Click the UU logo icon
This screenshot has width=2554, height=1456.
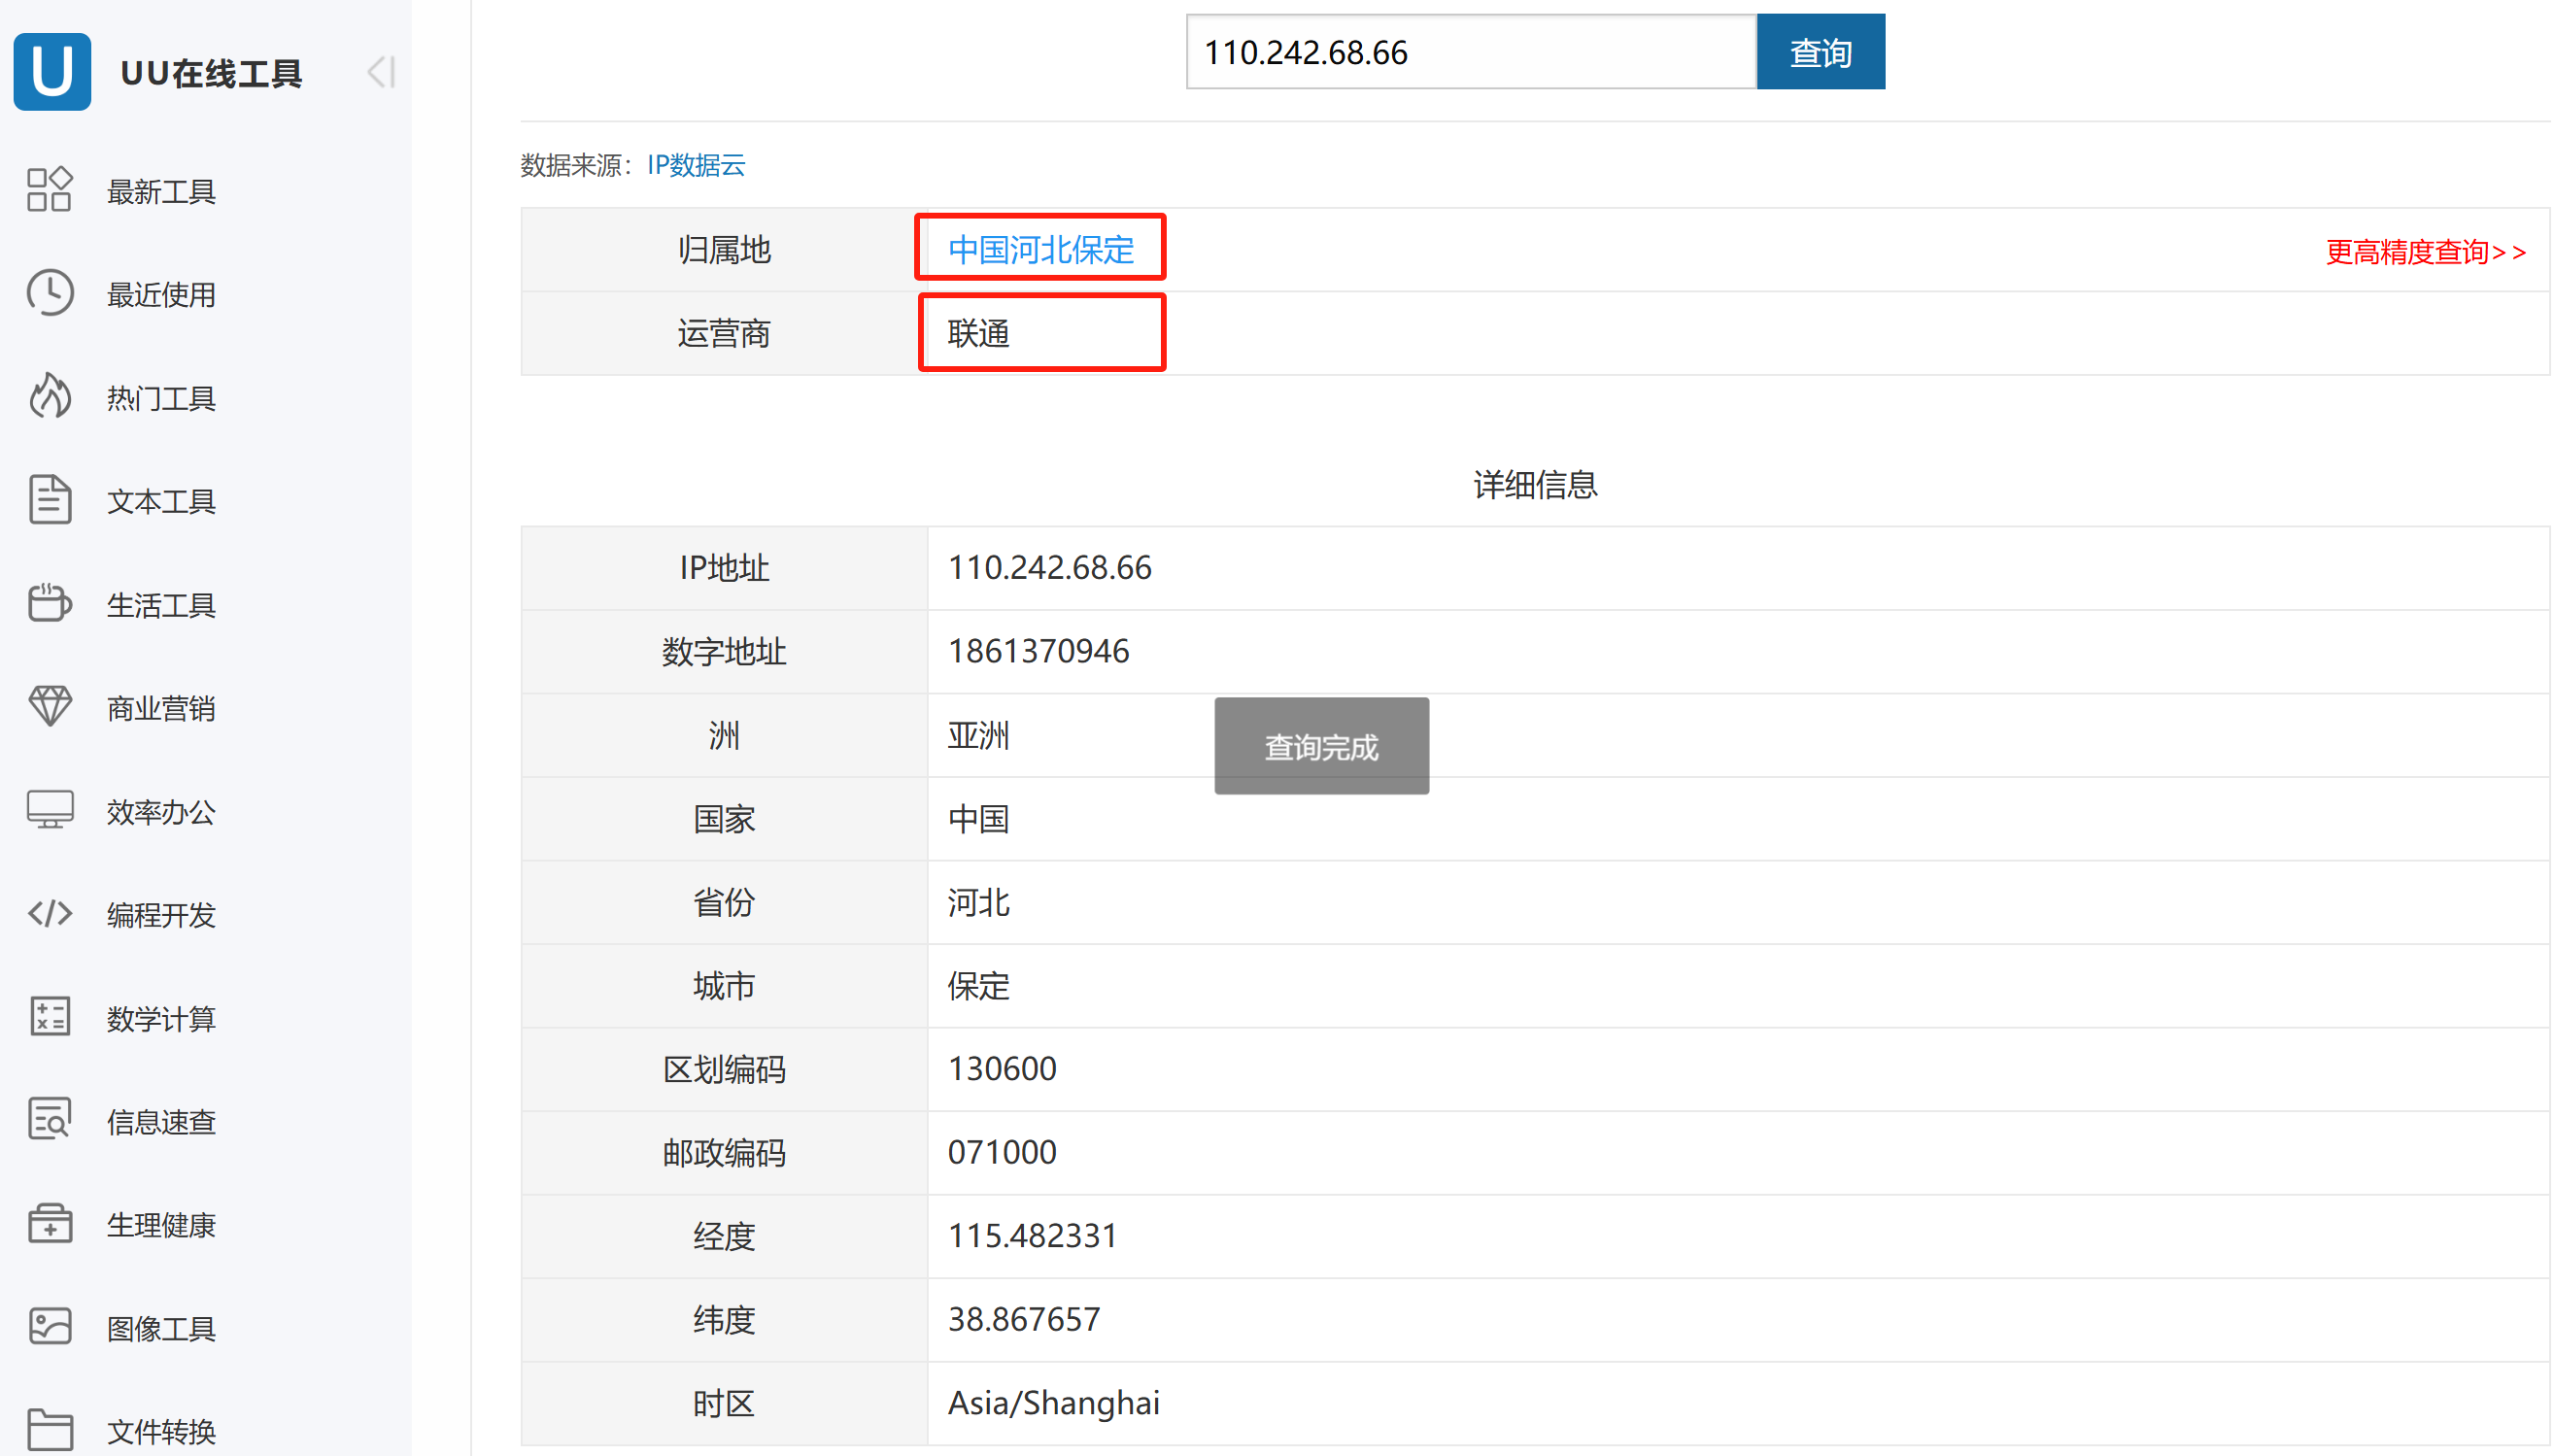(x=52, y=72)
